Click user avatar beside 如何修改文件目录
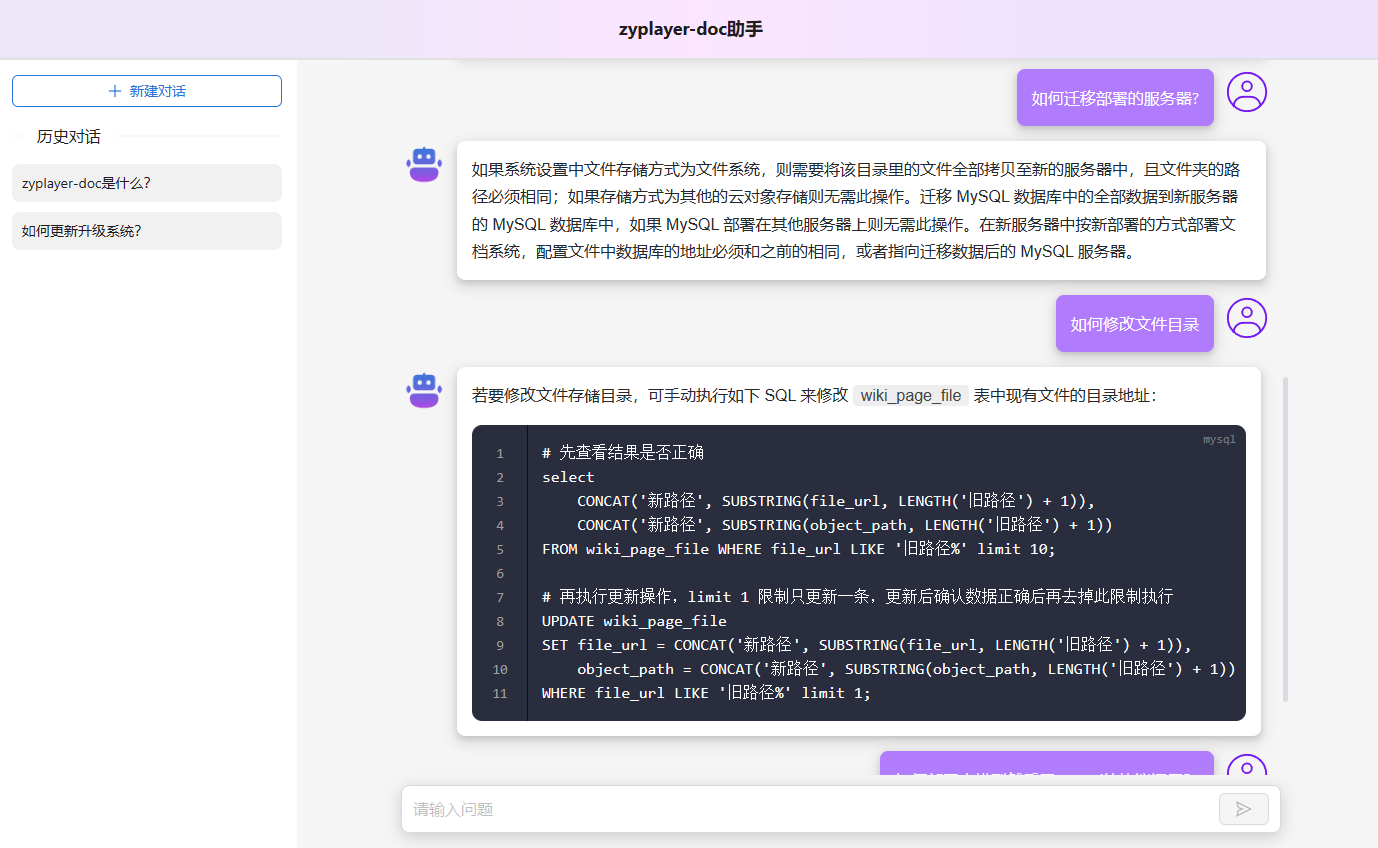1378x848 pixels. (x=1247, y=318)
